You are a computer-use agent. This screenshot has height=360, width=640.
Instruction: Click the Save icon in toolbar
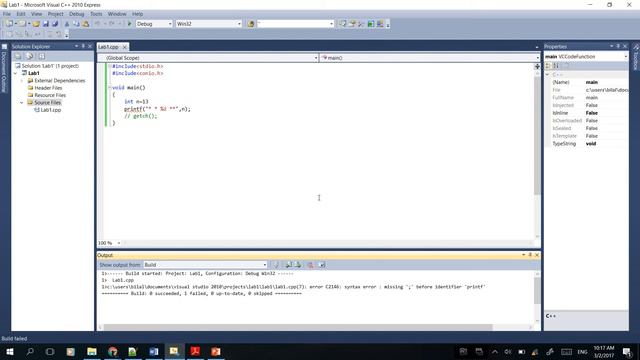[46, 24]
